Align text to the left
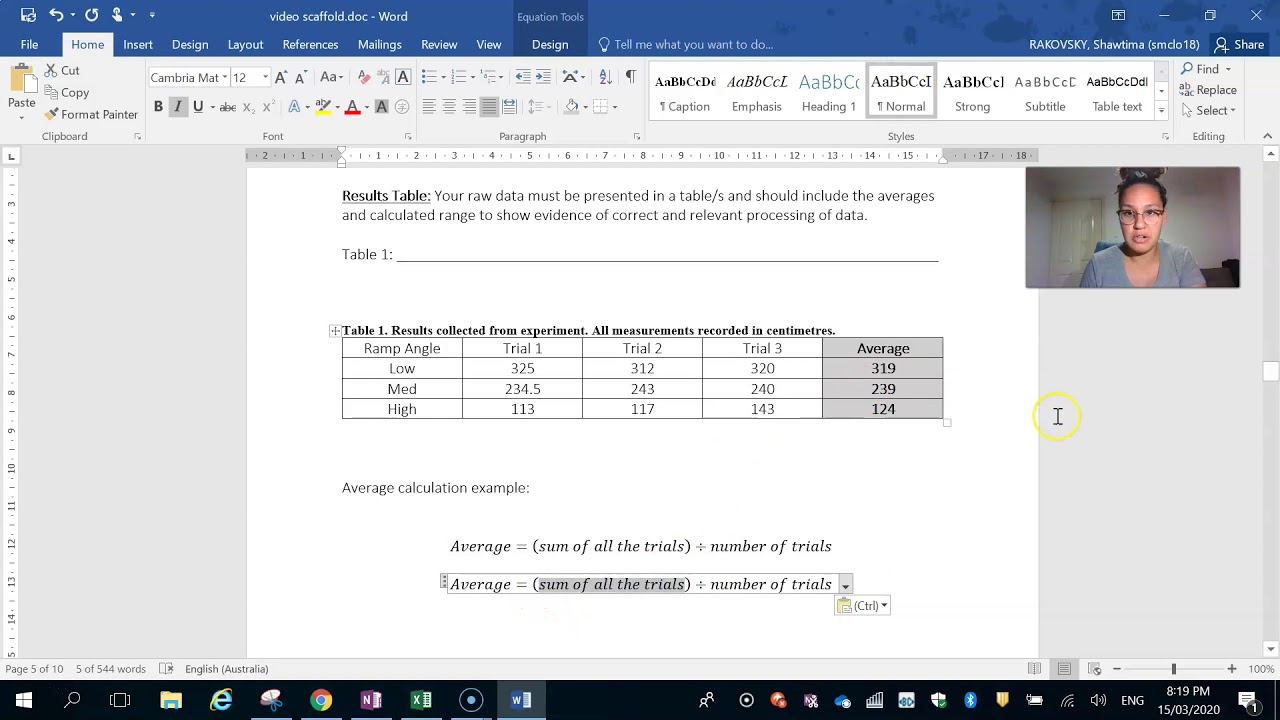 coord(429,107)
